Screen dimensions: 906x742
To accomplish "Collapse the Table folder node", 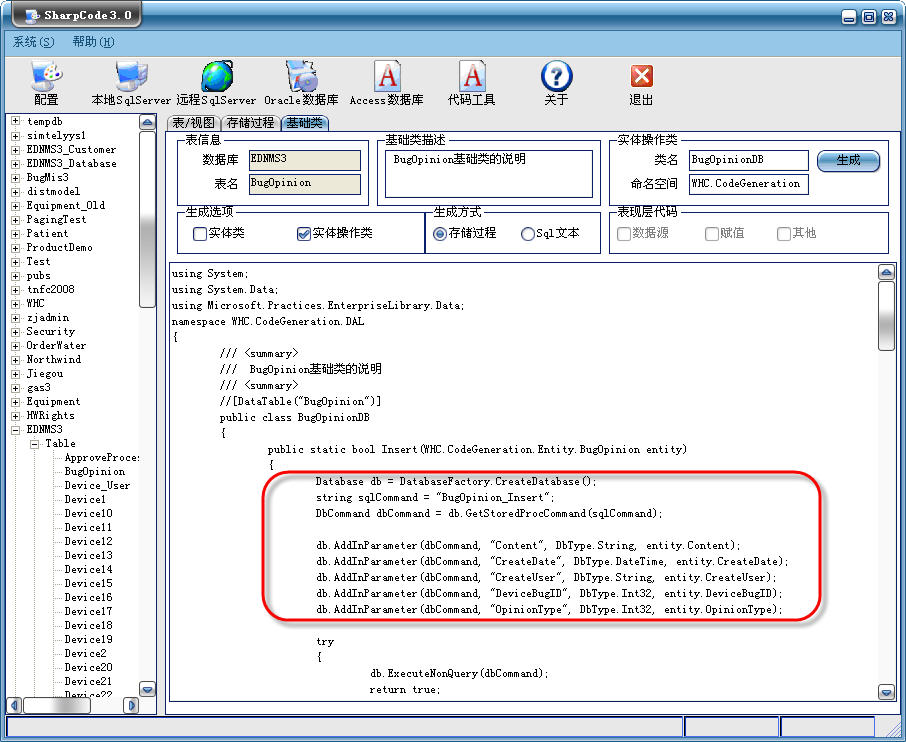I will [x=35, y=444].
